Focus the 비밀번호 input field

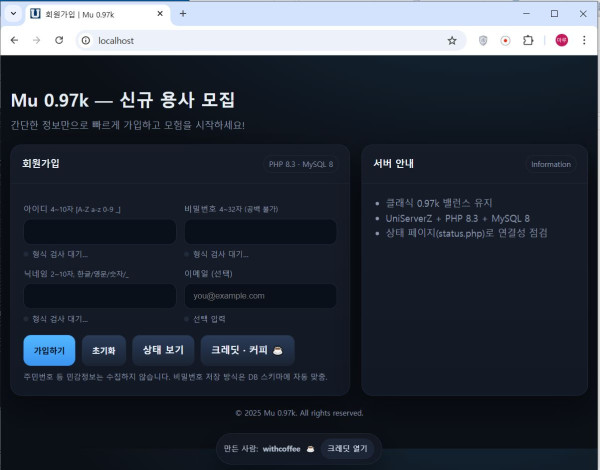(x=260, y=232)
